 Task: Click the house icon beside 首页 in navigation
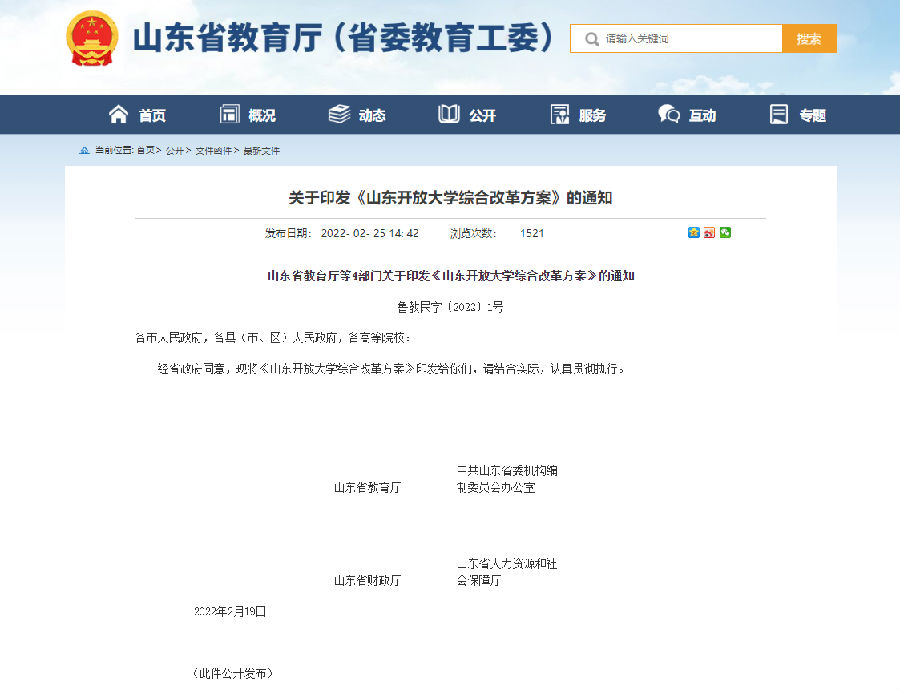119,115
